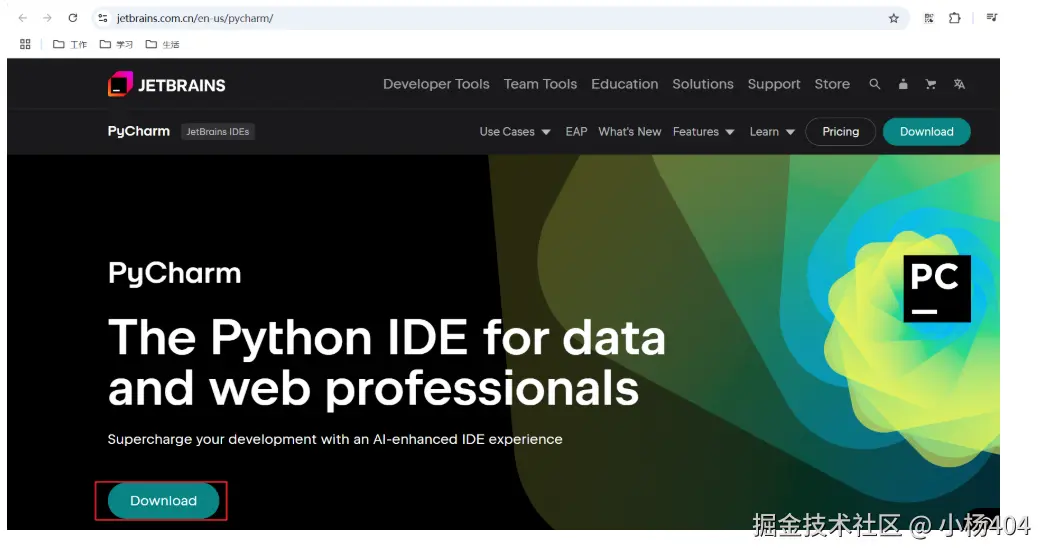Open the 工作 bookmark folder
The image size is (1048, 557).
70,44
